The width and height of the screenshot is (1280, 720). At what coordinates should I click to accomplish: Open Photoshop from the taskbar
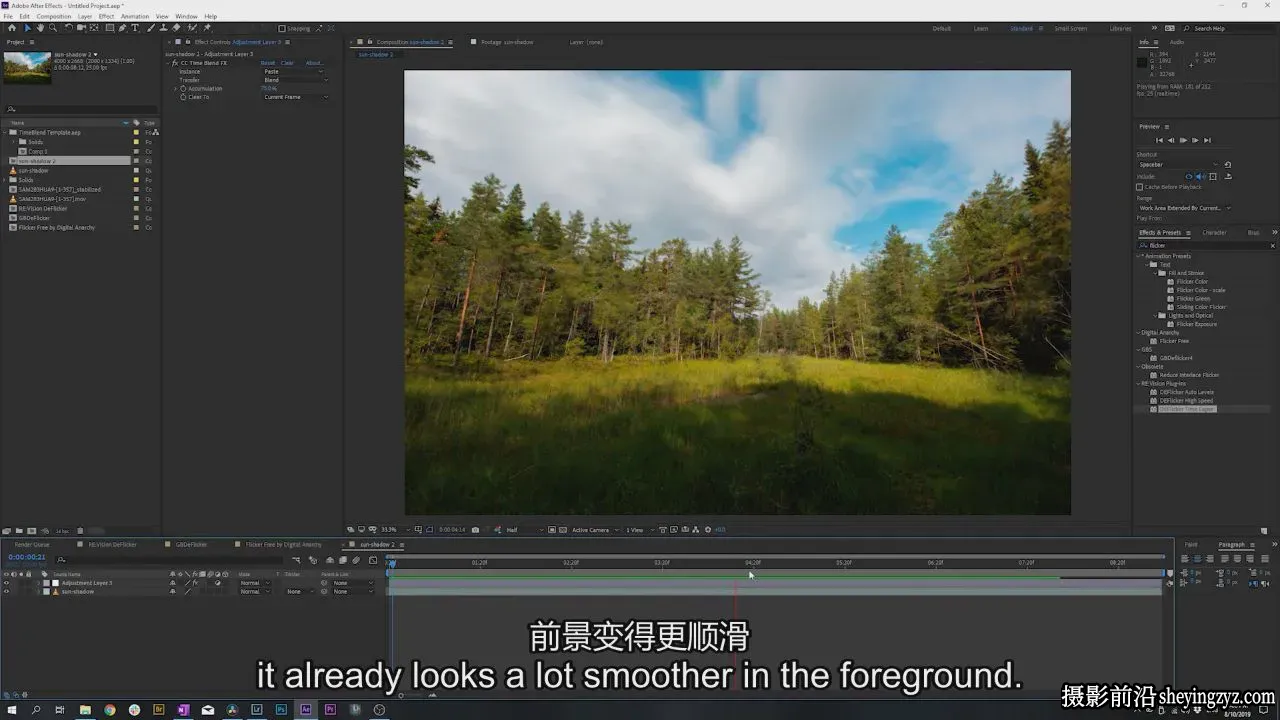281,710
